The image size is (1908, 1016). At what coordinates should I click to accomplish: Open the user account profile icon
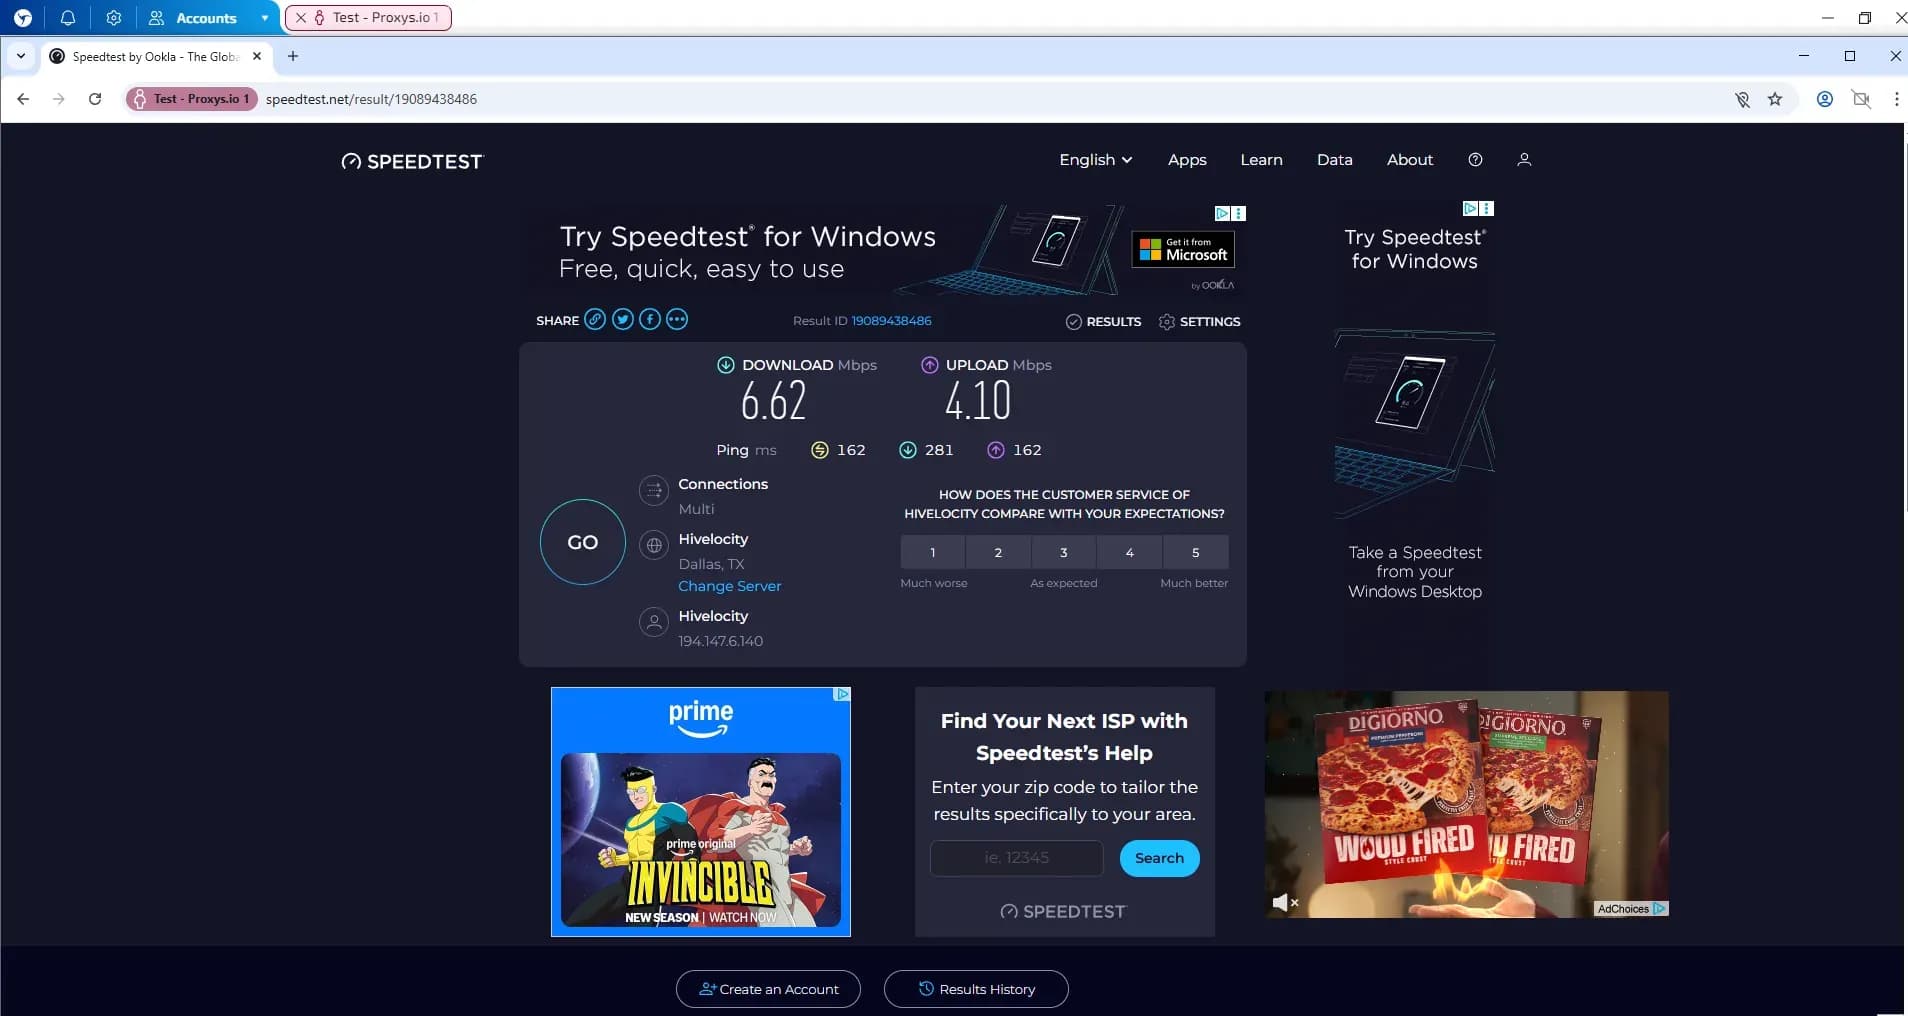click(x=1524, y=160)
